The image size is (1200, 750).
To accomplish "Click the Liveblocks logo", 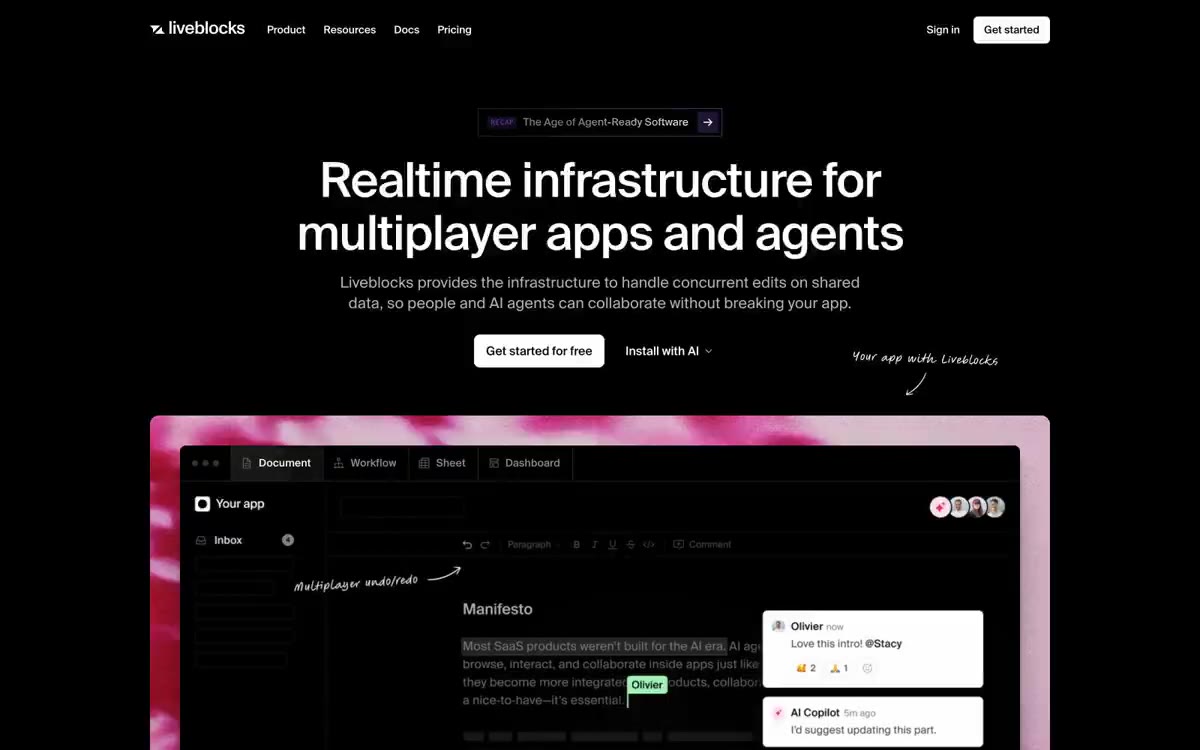I will [x=197, y=29].
